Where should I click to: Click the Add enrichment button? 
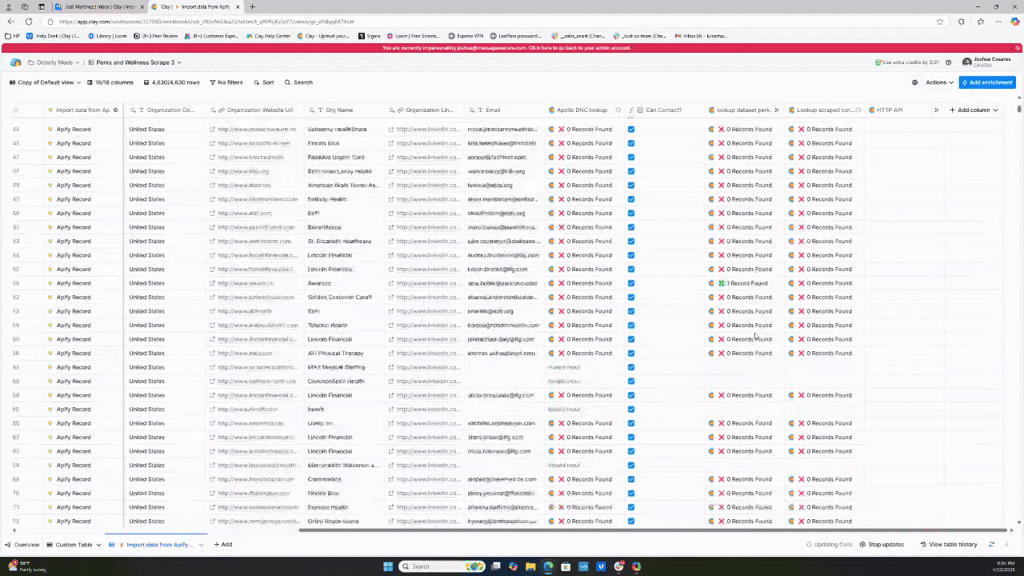click(986, 82)
